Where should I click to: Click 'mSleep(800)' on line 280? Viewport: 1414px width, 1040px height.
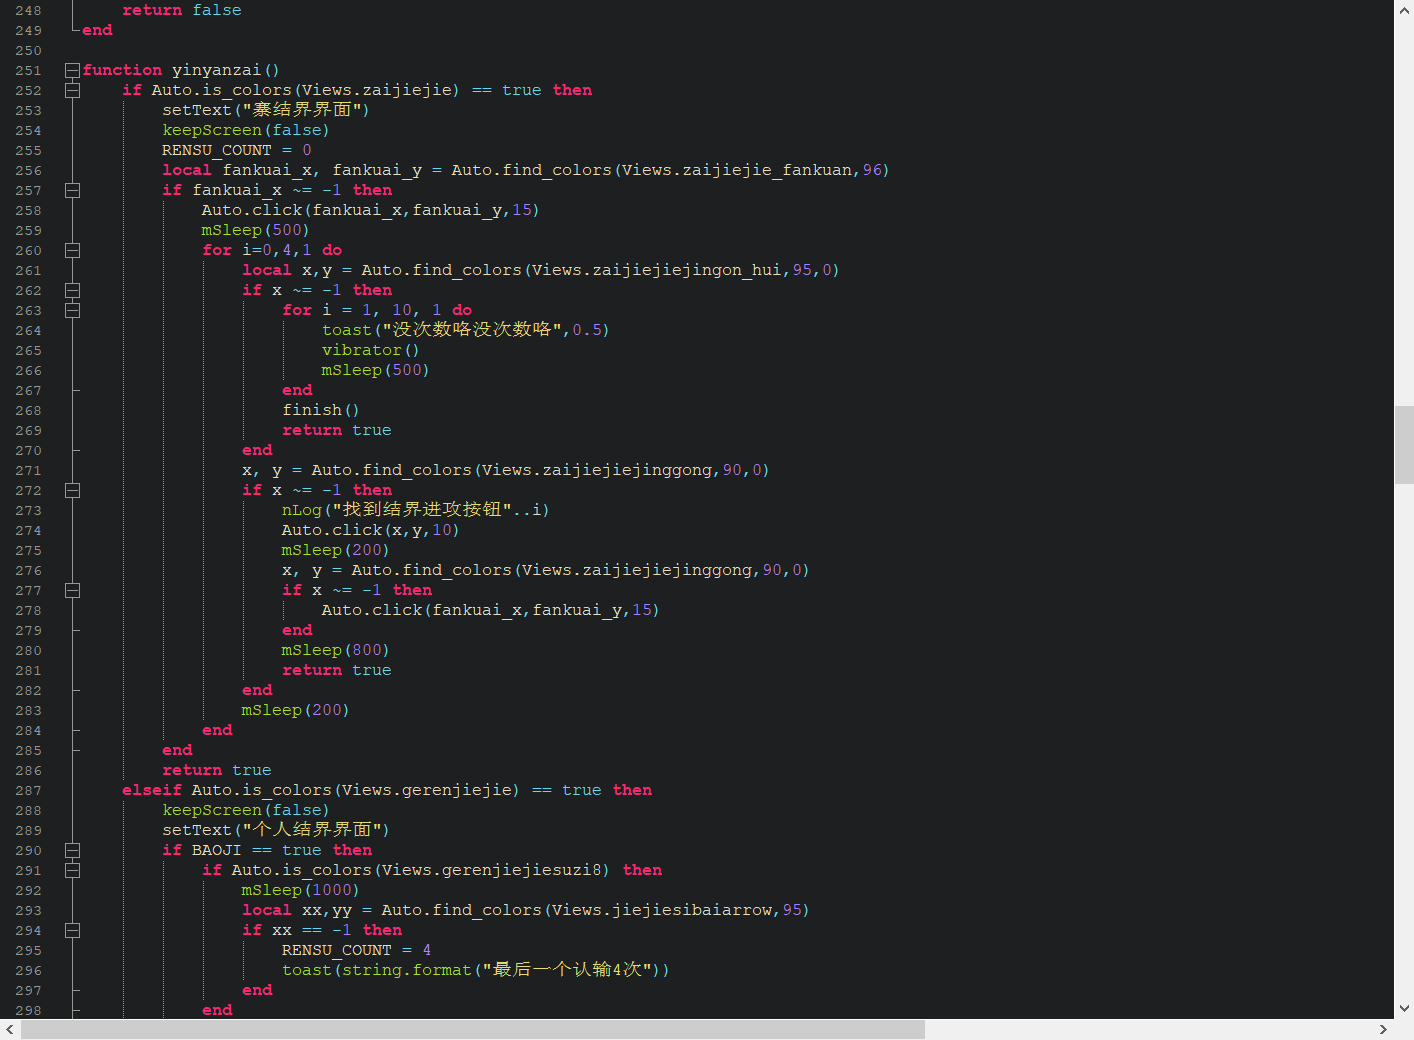(335, 650)
